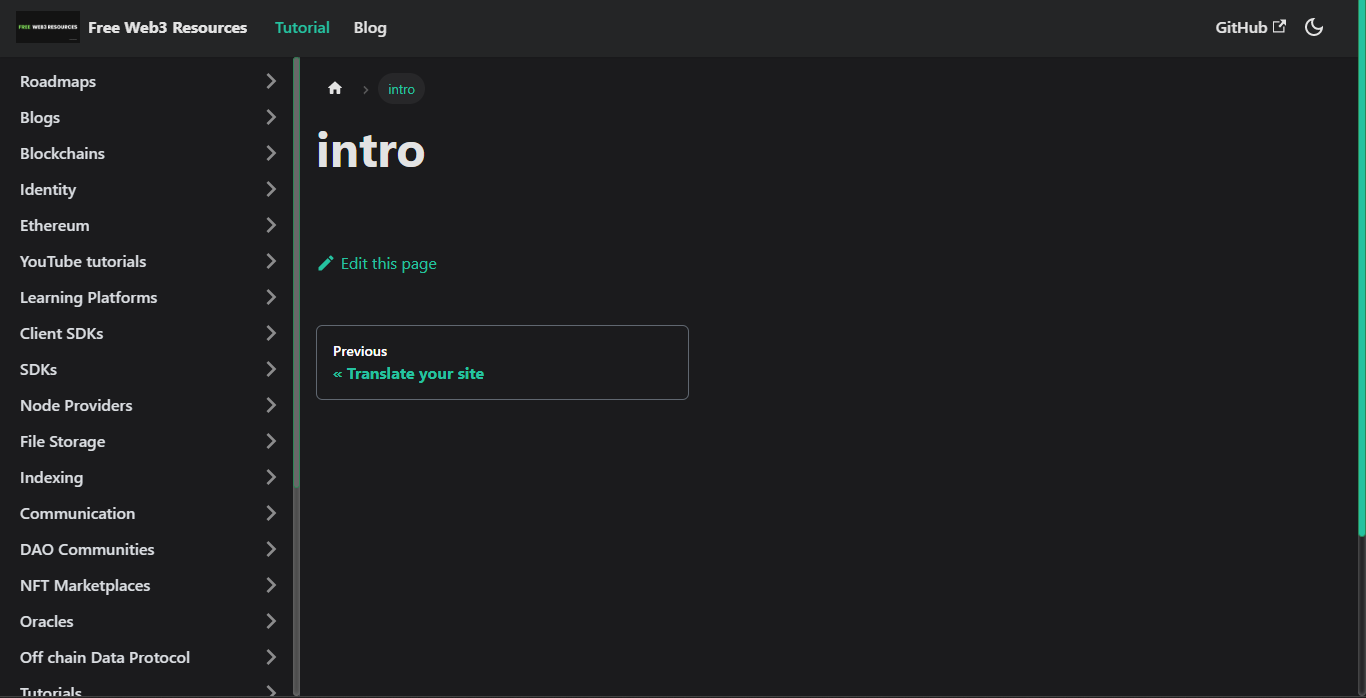Expand the Ethereum chevron
Image resolution: width=1366 pixels, height=698 pixels.
pos(271,225)
